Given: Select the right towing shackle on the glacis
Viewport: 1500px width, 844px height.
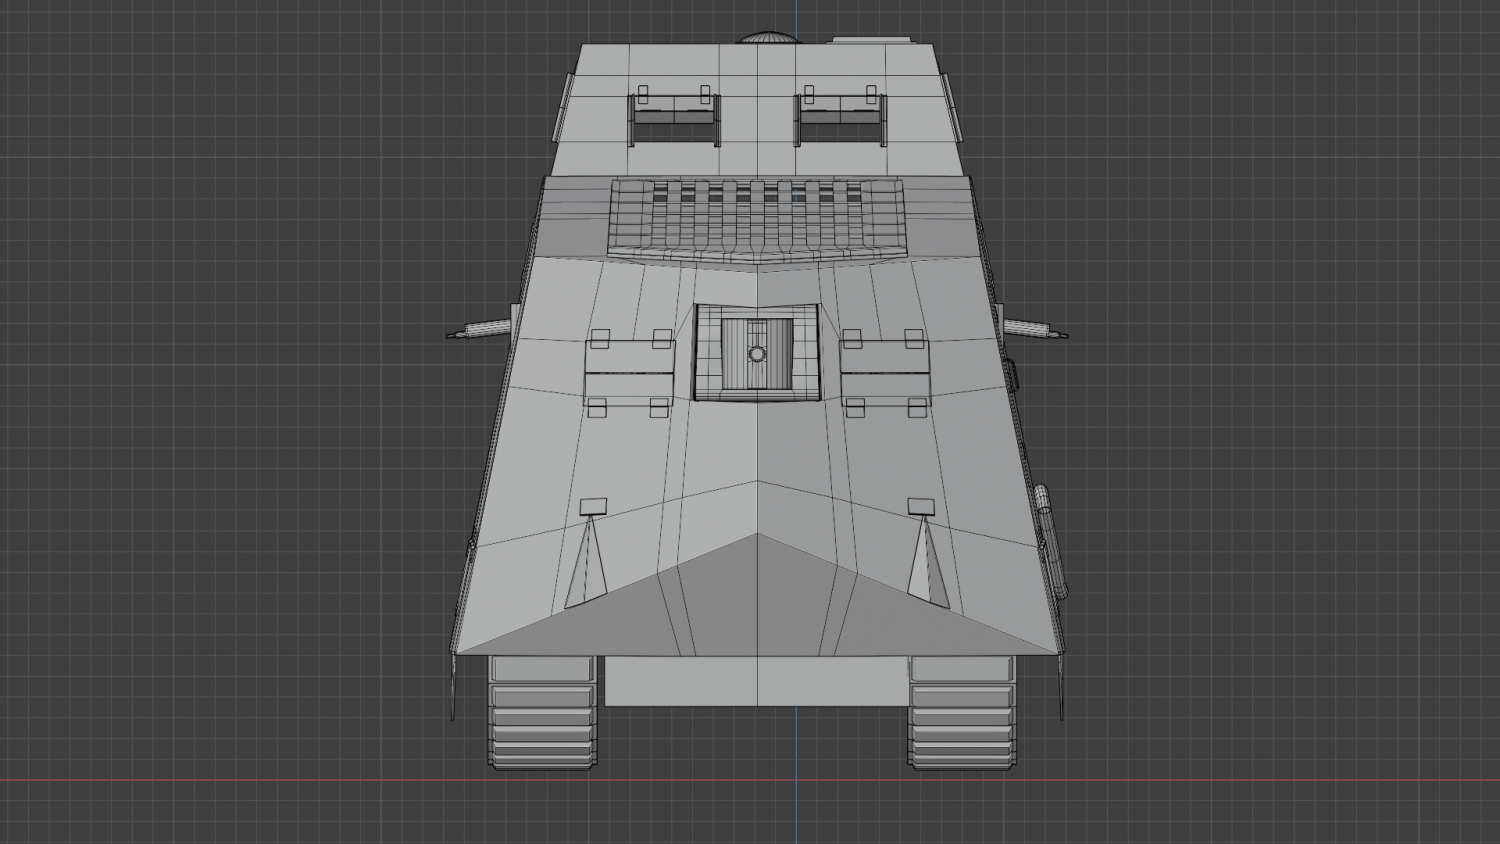Looking at the screenshot, I should point(920,505).
